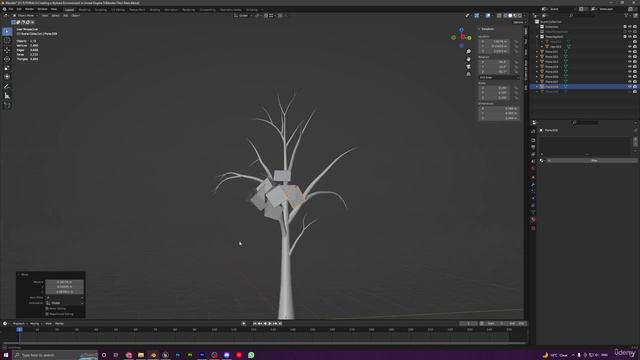Hide Plane.008 with its eye icon
The width and height of the screenshot is (640, 360).
[630, 87]
